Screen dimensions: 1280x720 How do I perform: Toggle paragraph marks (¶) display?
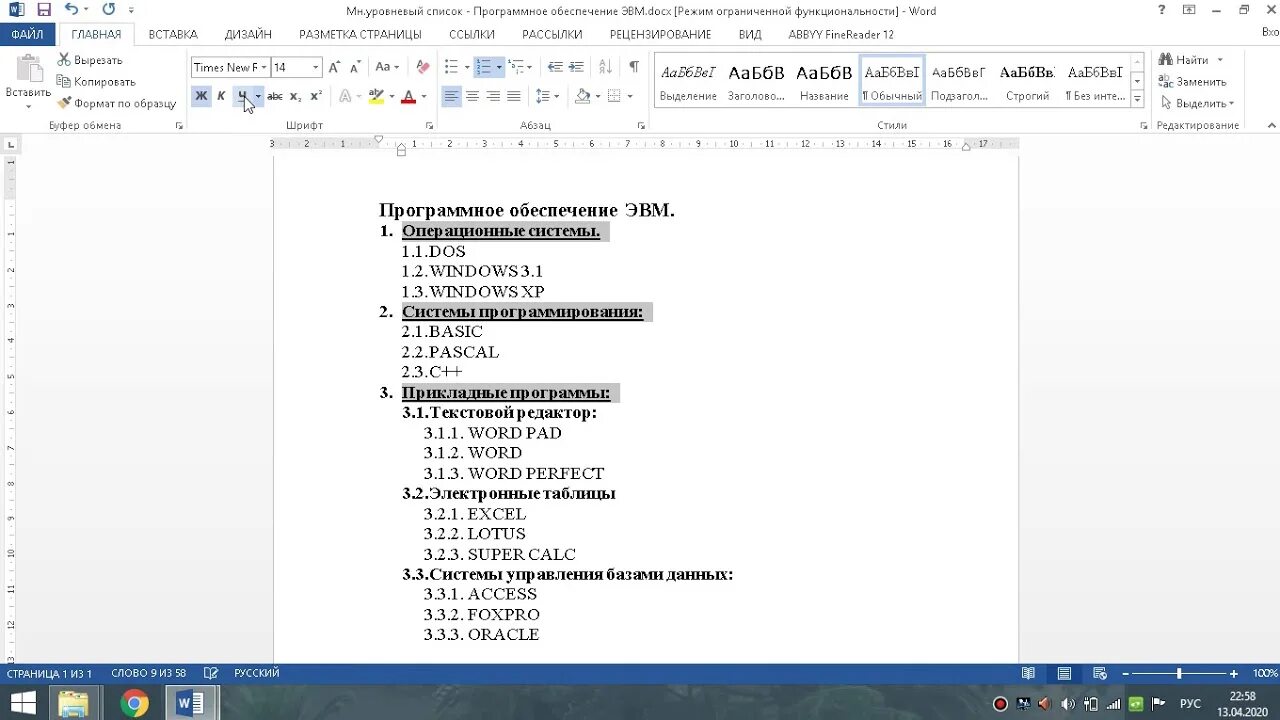pyautogui.click(x=633, y=67)
